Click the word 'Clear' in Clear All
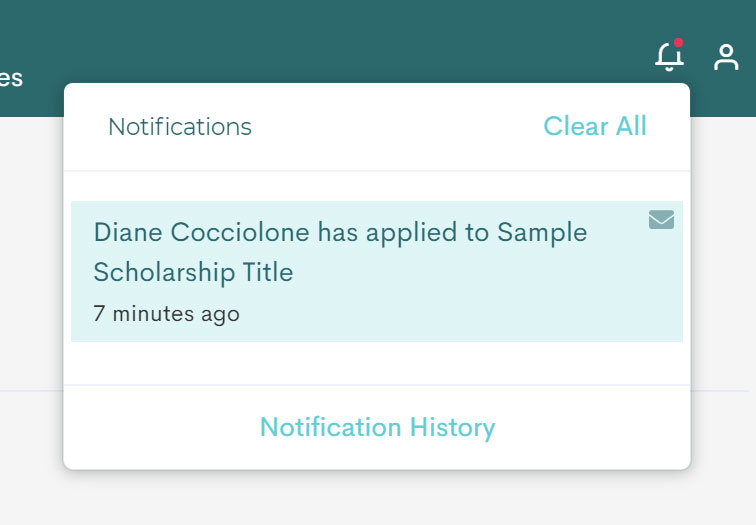756x525 pixels. pos(576,126)
